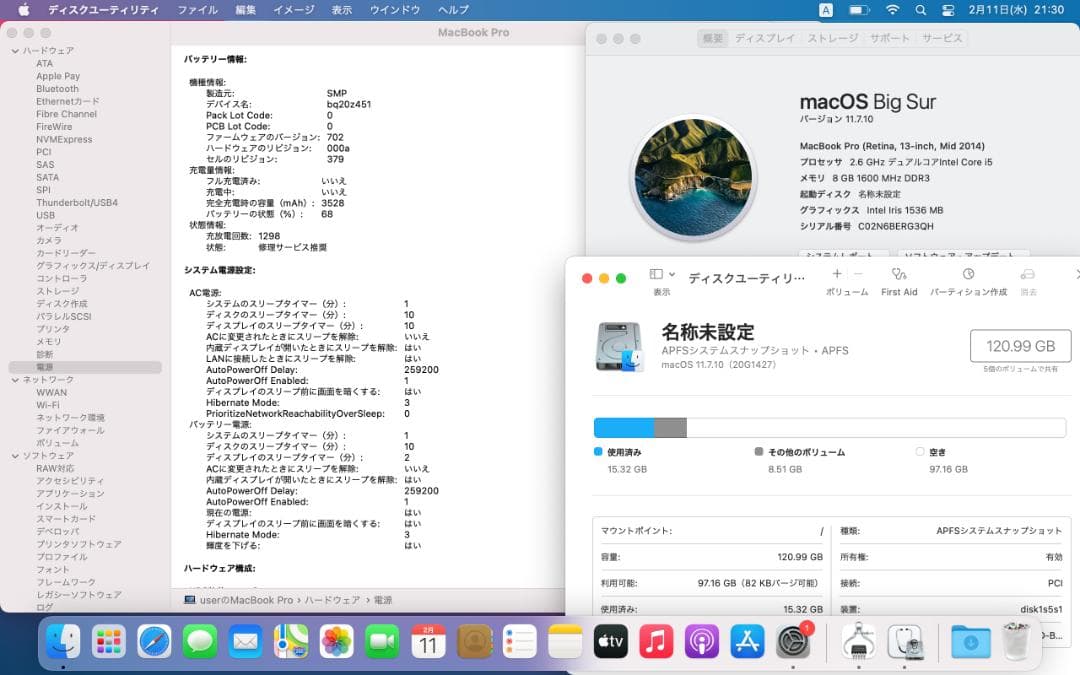Open Music from the Dock

[x=656, y=641]
